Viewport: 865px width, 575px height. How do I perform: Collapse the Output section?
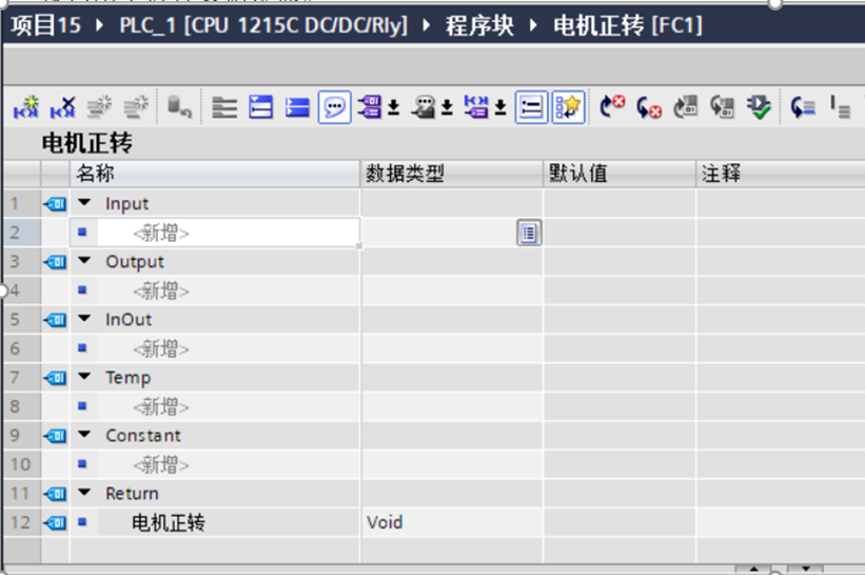pos(84,260)
